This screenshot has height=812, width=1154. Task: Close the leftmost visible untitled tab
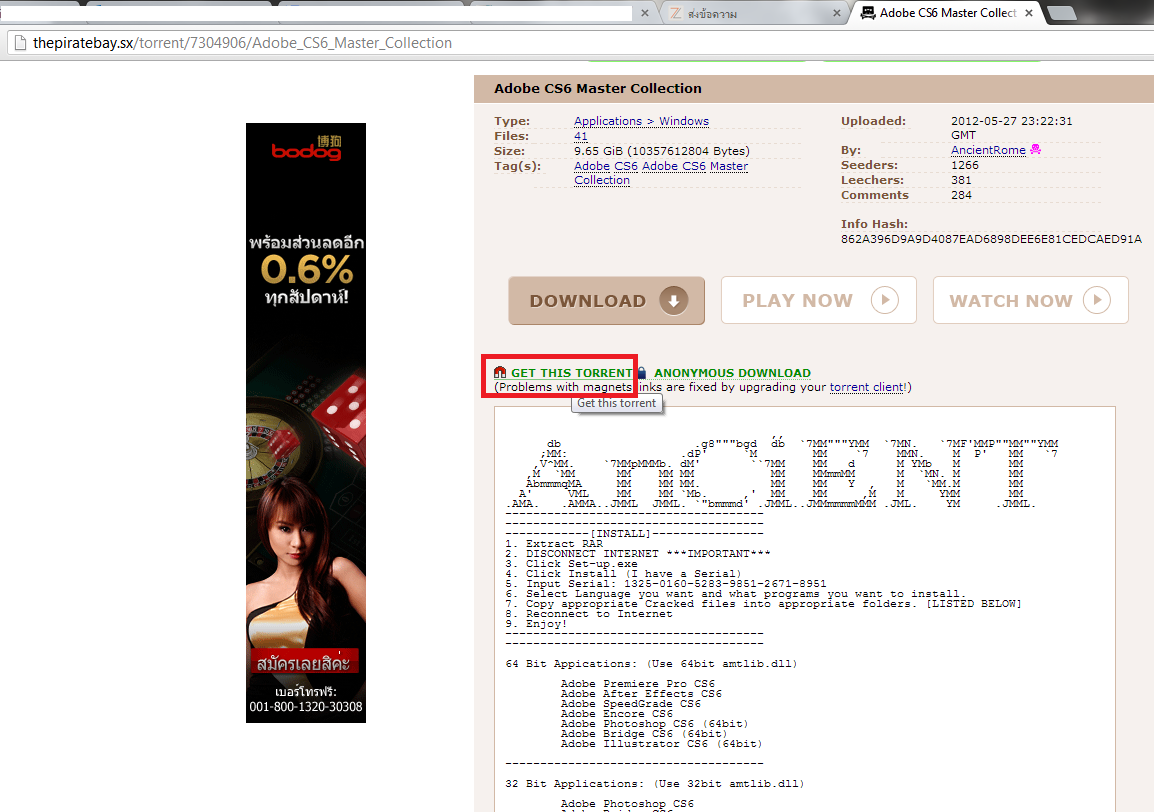click(645, 13)
